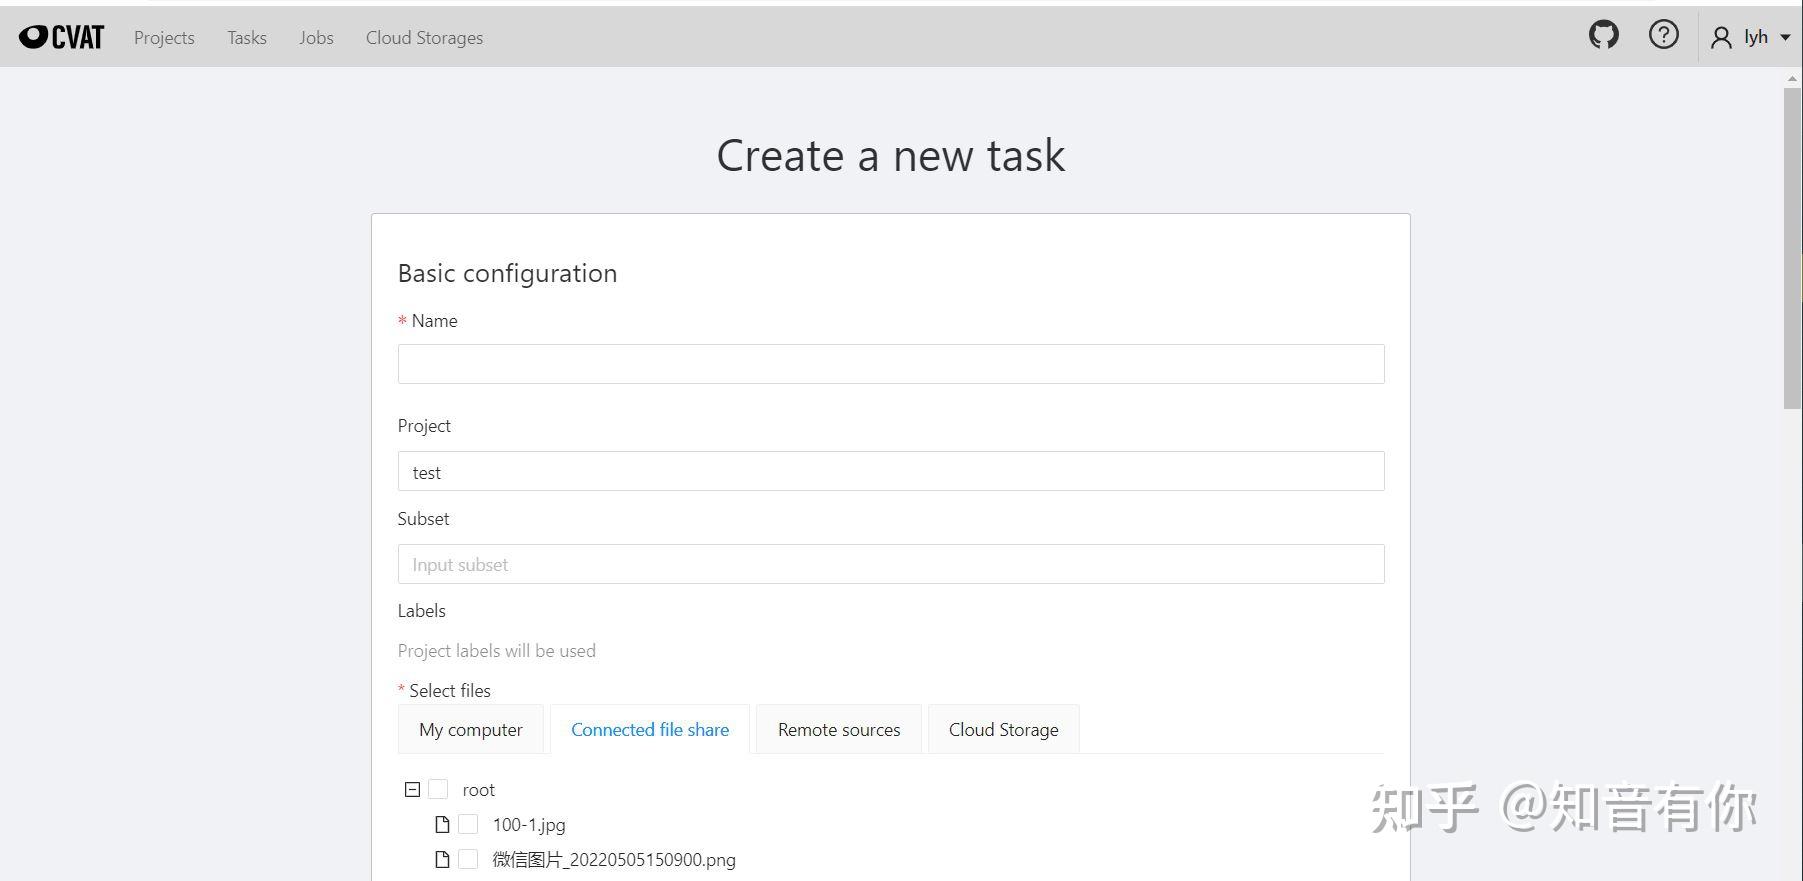The width and height of the screenshot is (1803, 881).
Task: Click the page vertical scrollbar thumb
Action: pos(1791,248)
